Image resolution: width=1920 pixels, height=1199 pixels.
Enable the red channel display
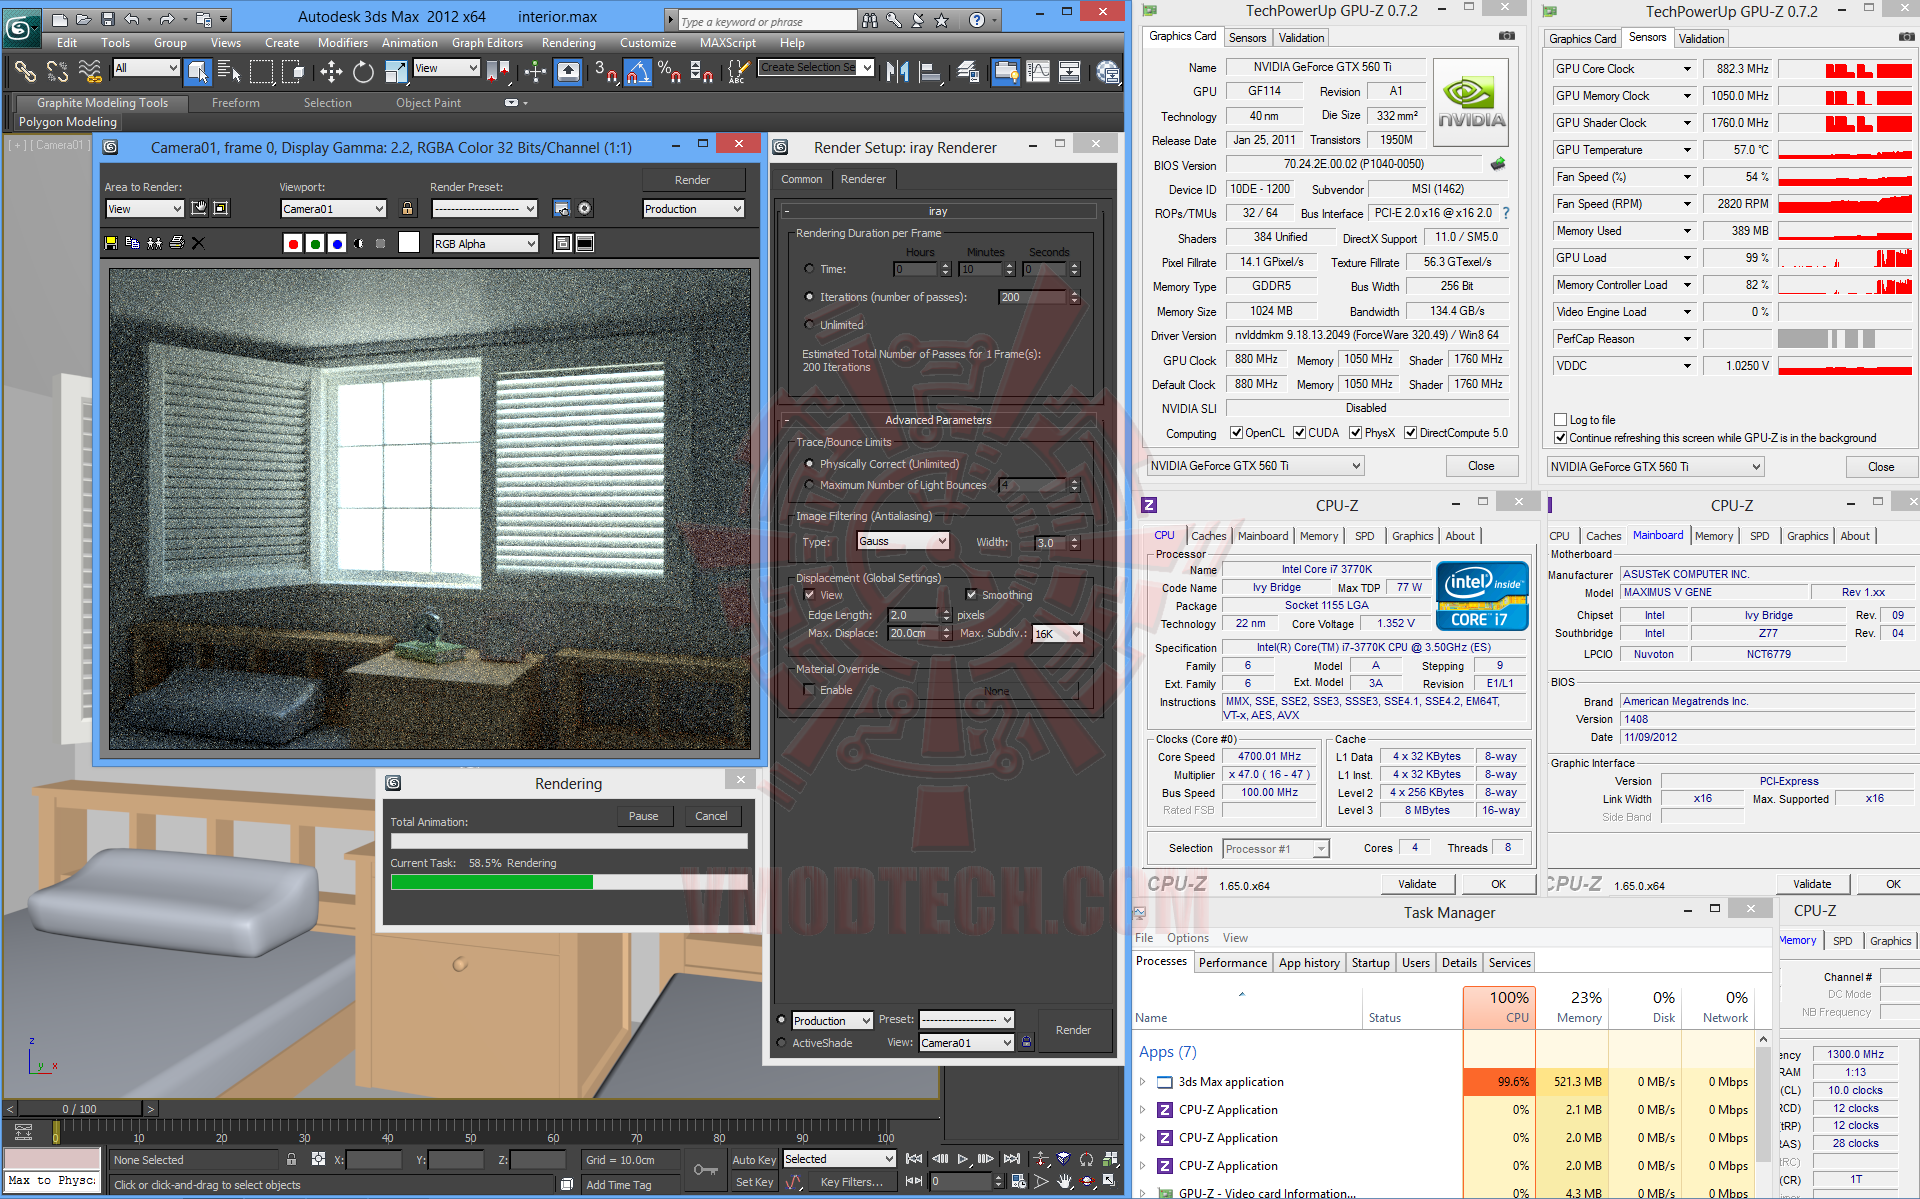[x=292, y=243]
